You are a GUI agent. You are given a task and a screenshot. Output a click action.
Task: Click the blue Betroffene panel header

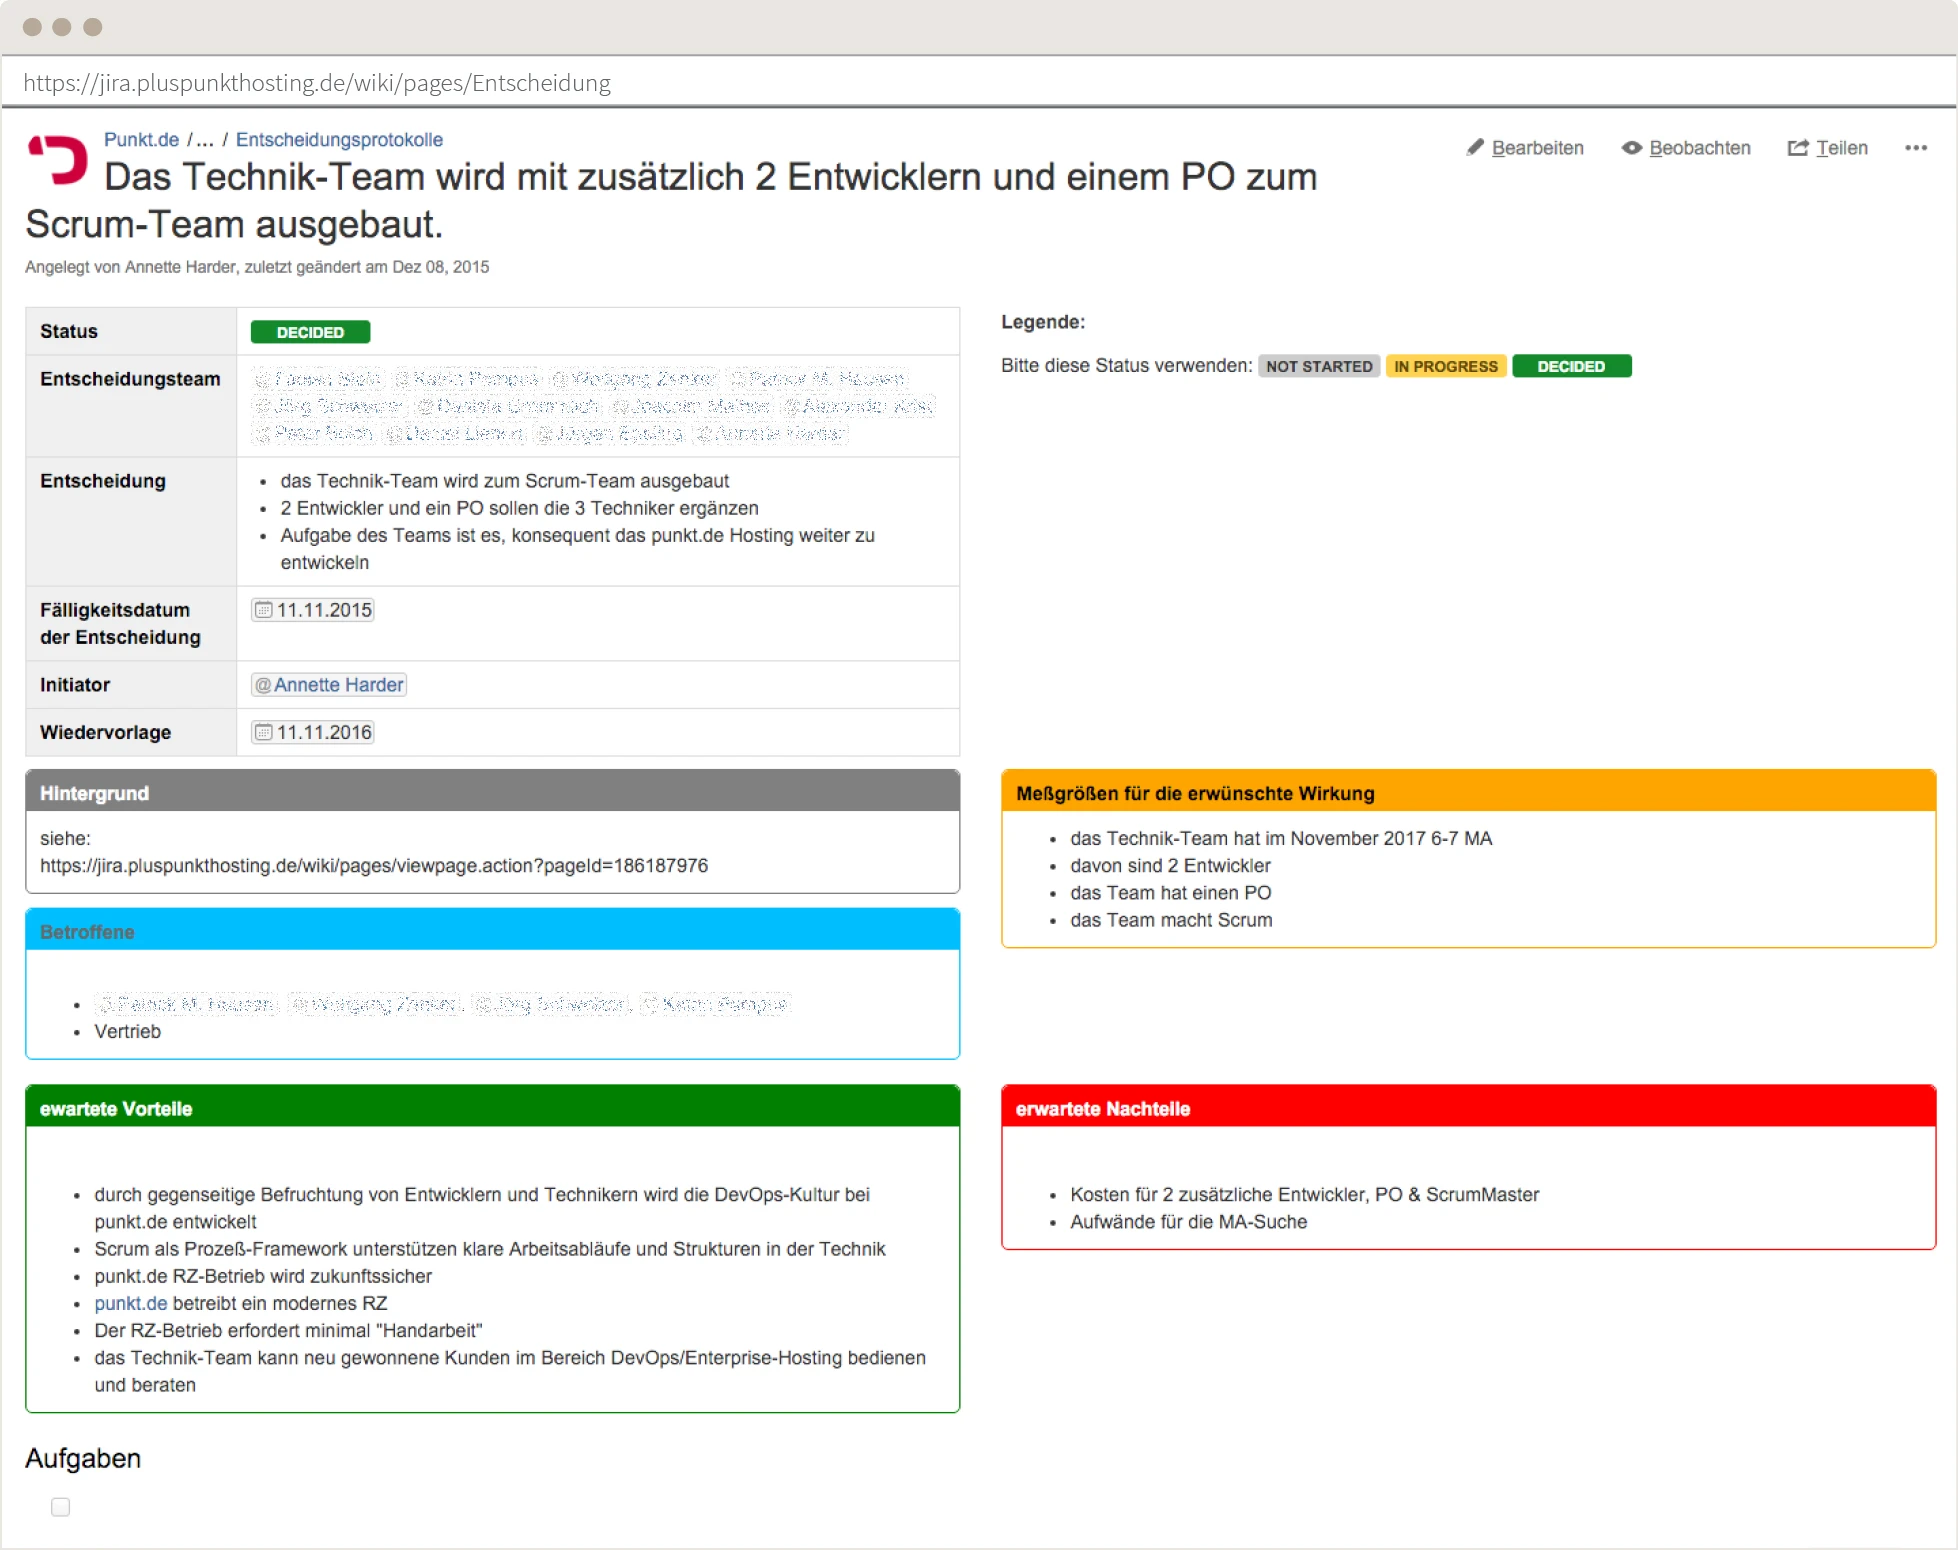click(493, 930)
